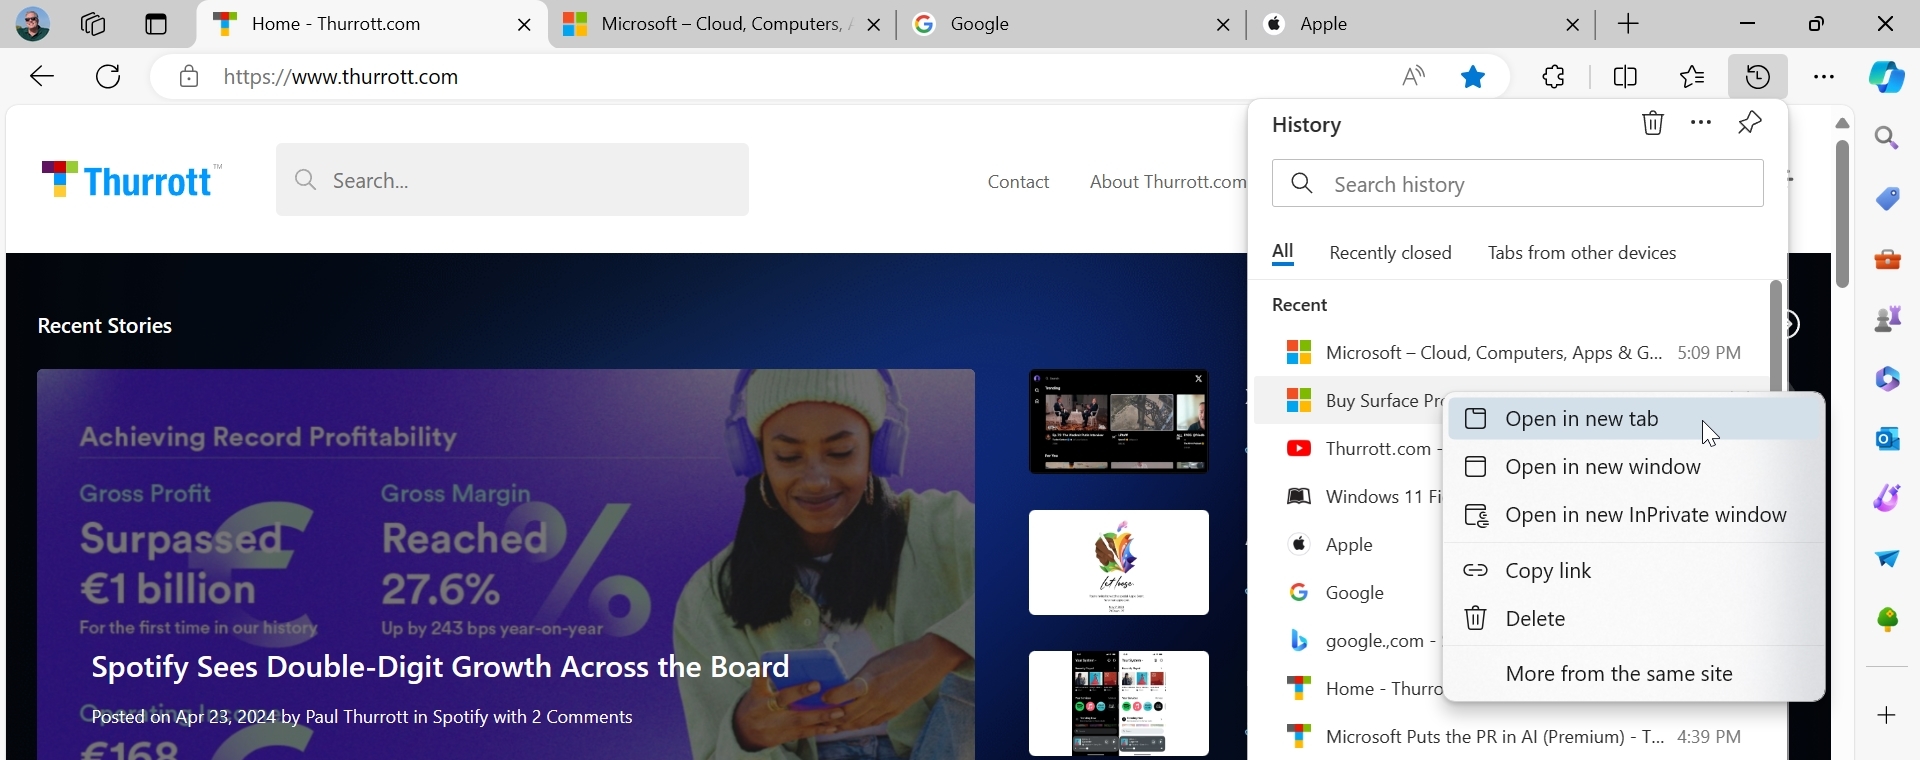Open Settings and more ellipsis menu

tap(1824, 77)
